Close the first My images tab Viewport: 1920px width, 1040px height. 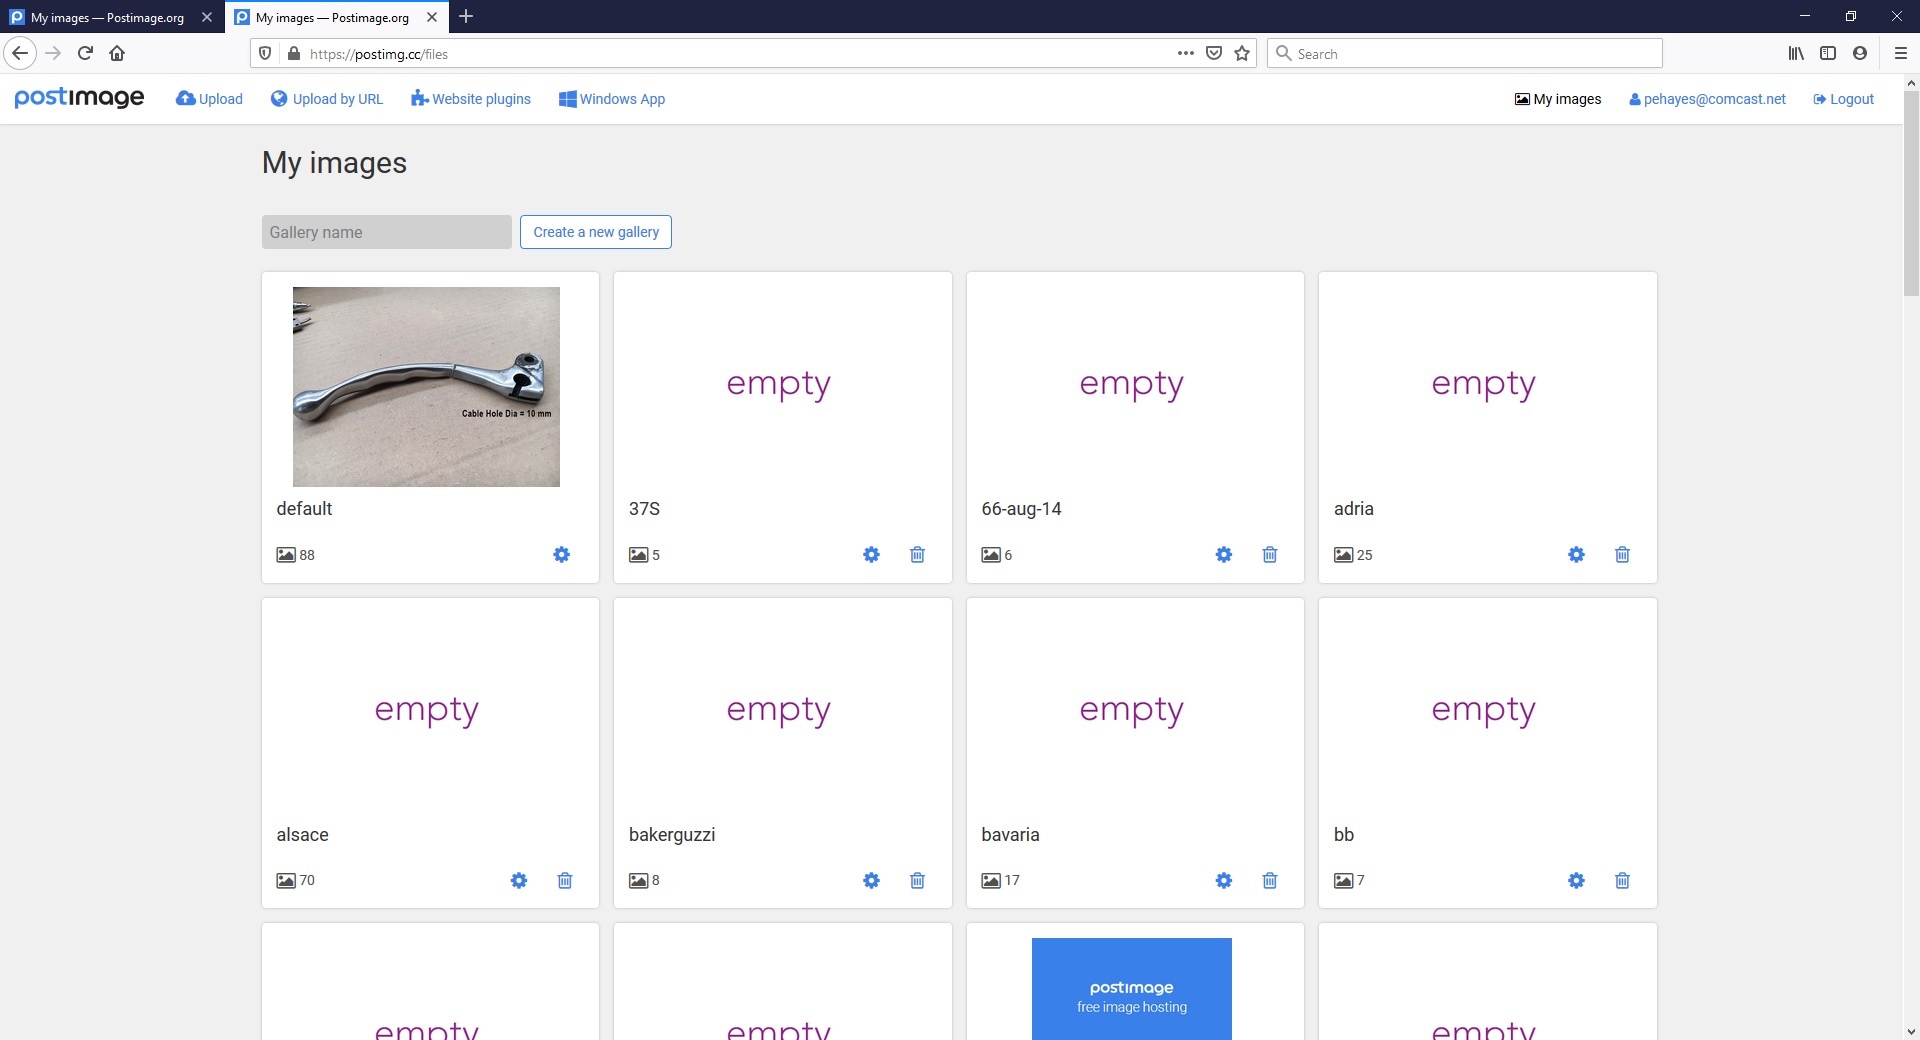point(207,17)
